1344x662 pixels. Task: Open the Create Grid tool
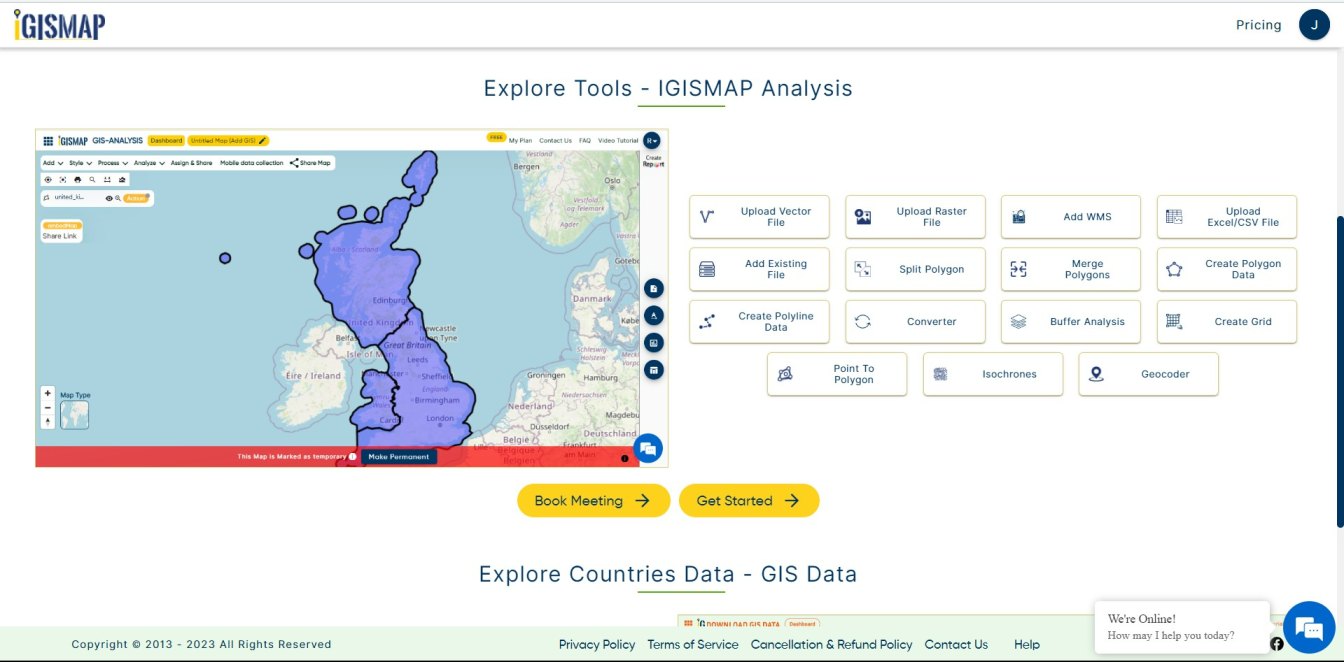(x=1226, y=322)
